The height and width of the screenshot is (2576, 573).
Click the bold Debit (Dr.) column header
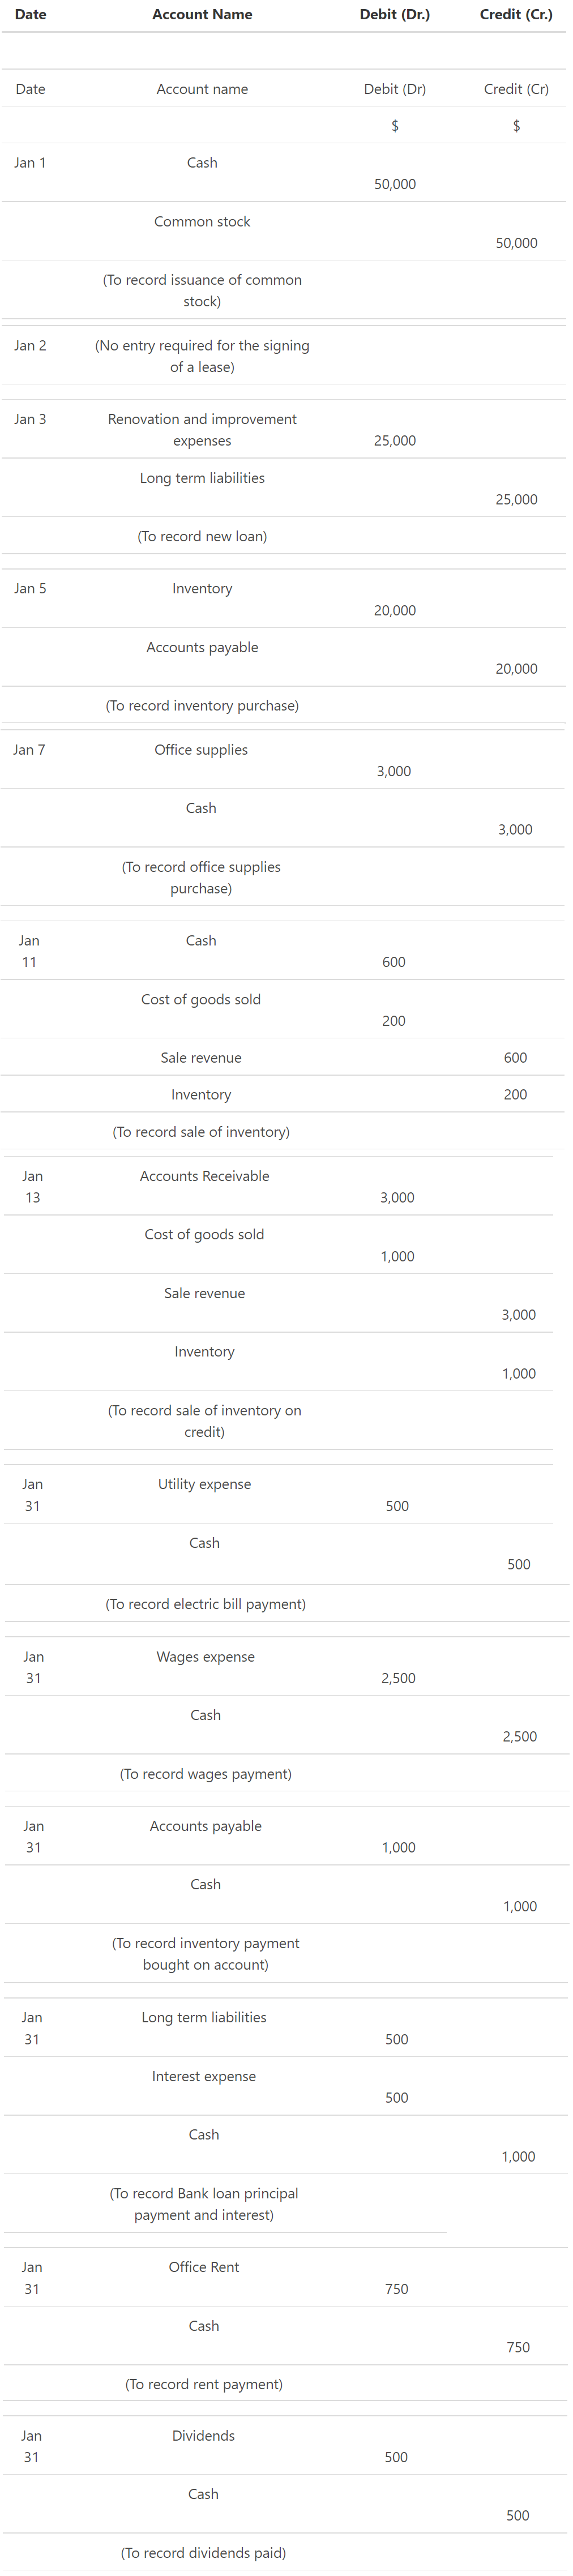pyautogui.click(x=394, y=14)
